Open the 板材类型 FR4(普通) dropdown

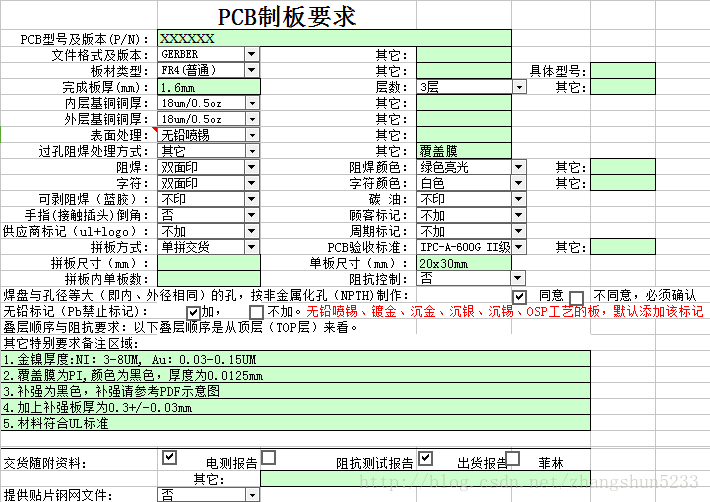pos(252,70)
